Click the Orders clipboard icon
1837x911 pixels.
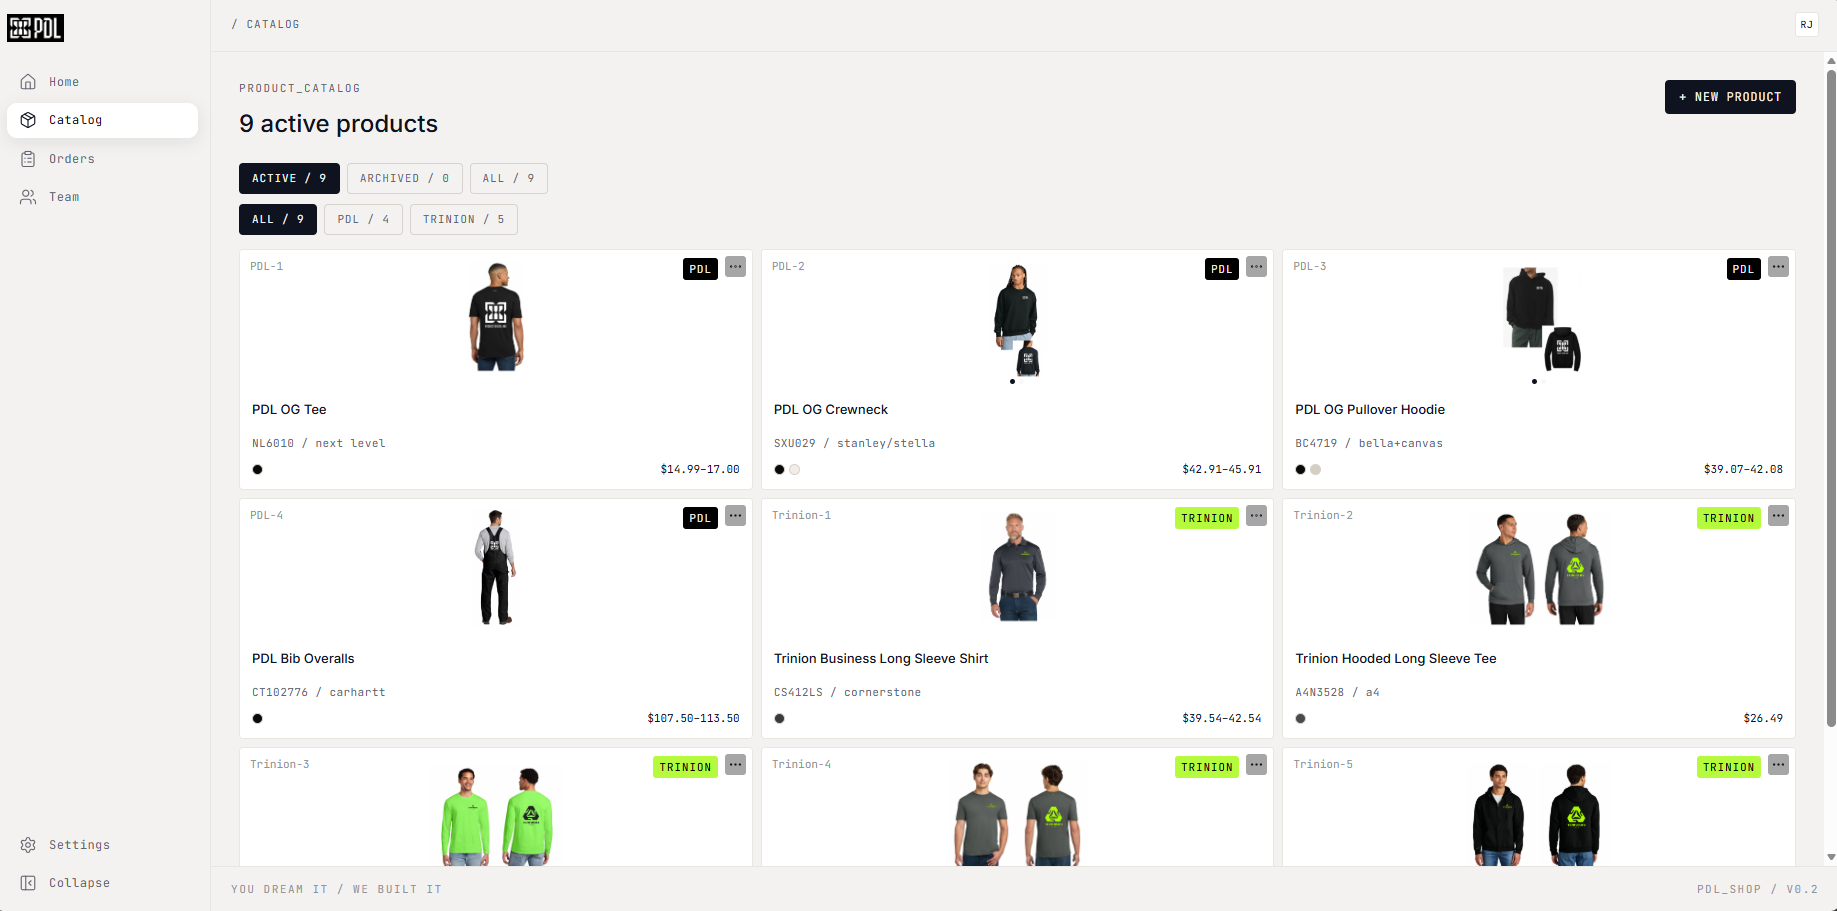pos(28,159)
